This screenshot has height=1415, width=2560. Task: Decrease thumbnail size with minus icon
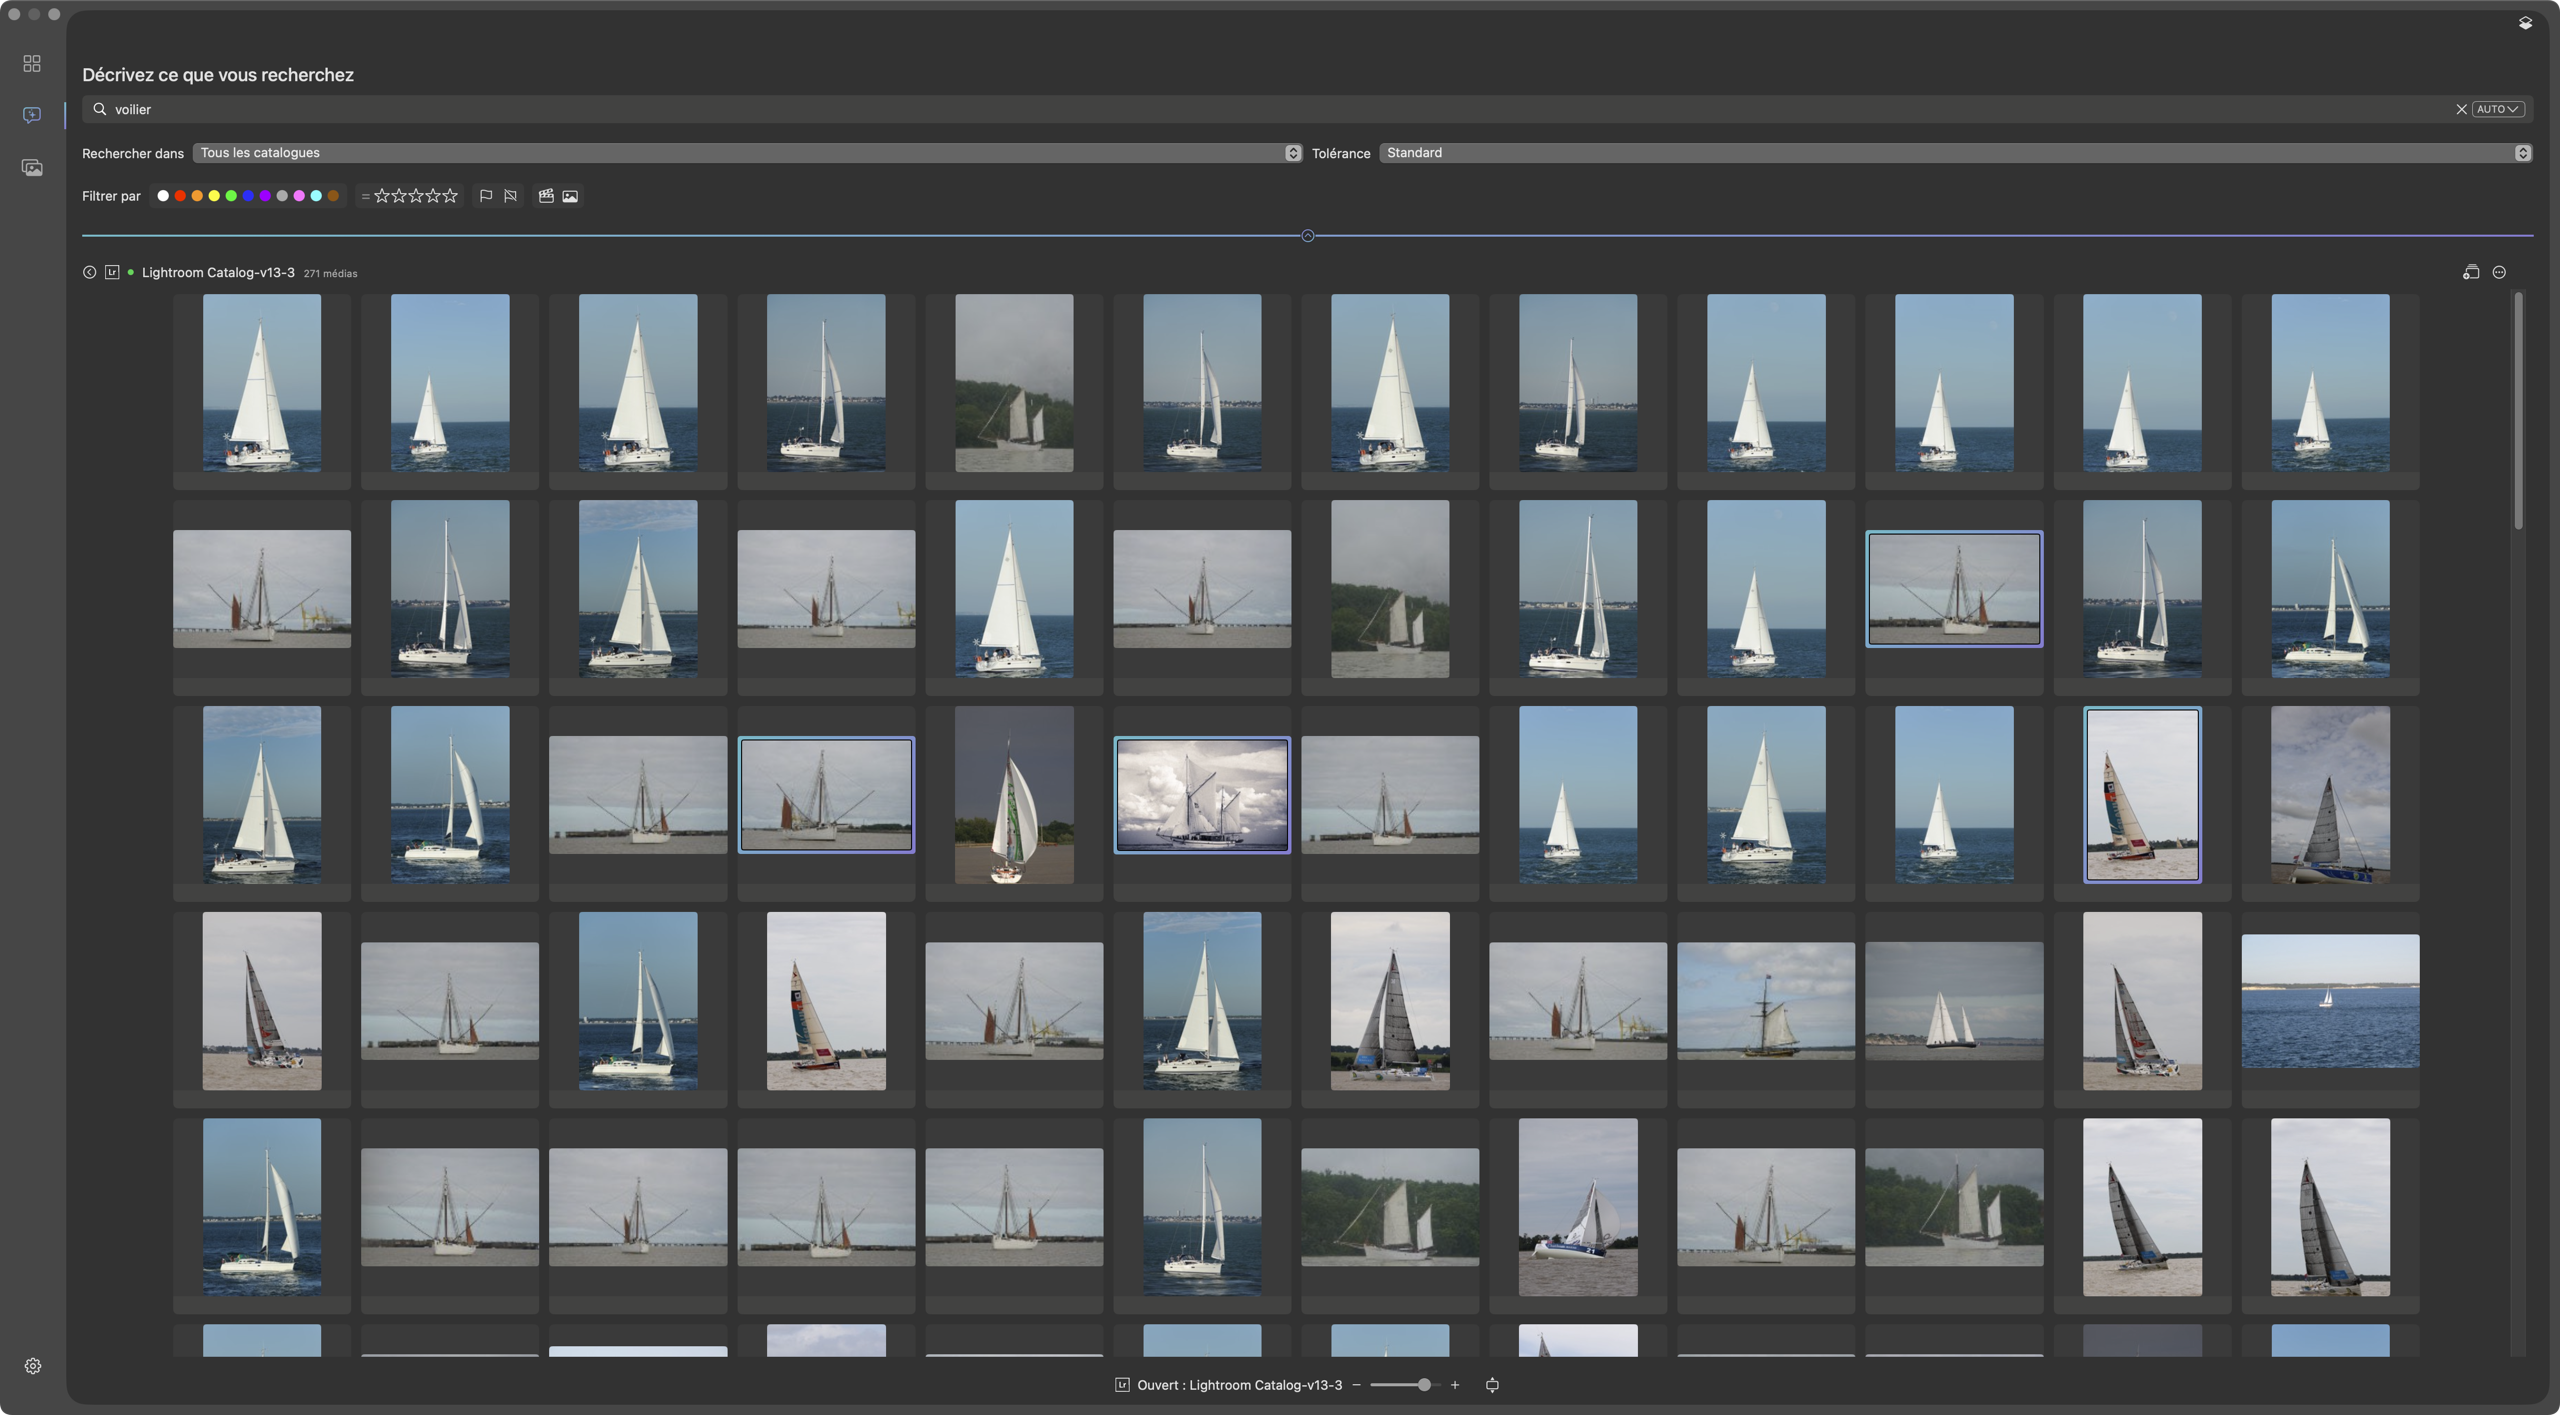pyautogui.click(x=1356, y=1385)
